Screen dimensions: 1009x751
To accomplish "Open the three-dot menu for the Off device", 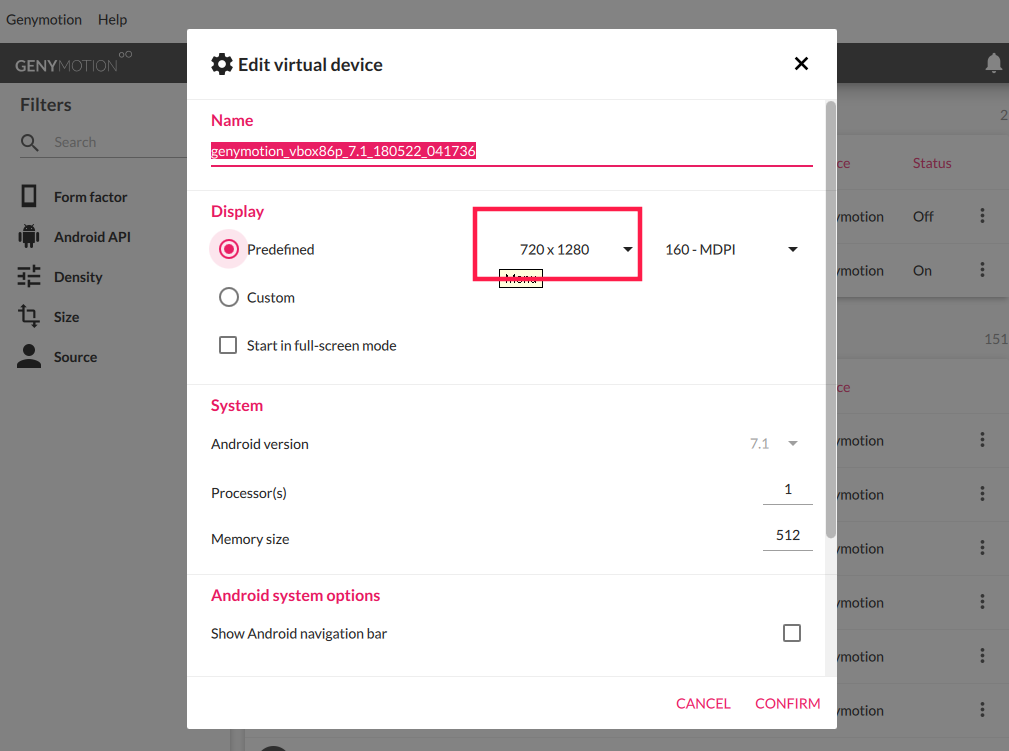I will [982, 216].
